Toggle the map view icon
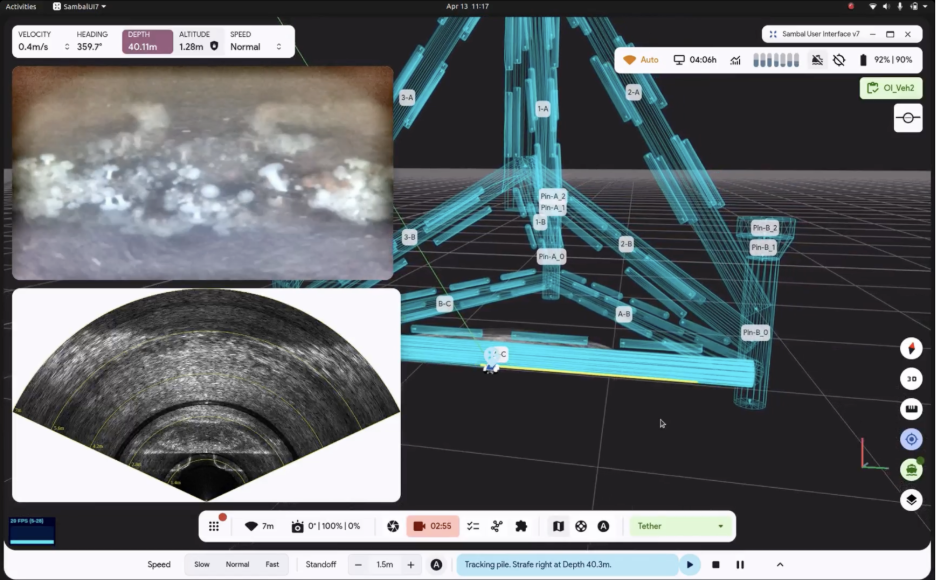Image resolution: width=936 pixels, height=580 pixels. coord(558,526)
